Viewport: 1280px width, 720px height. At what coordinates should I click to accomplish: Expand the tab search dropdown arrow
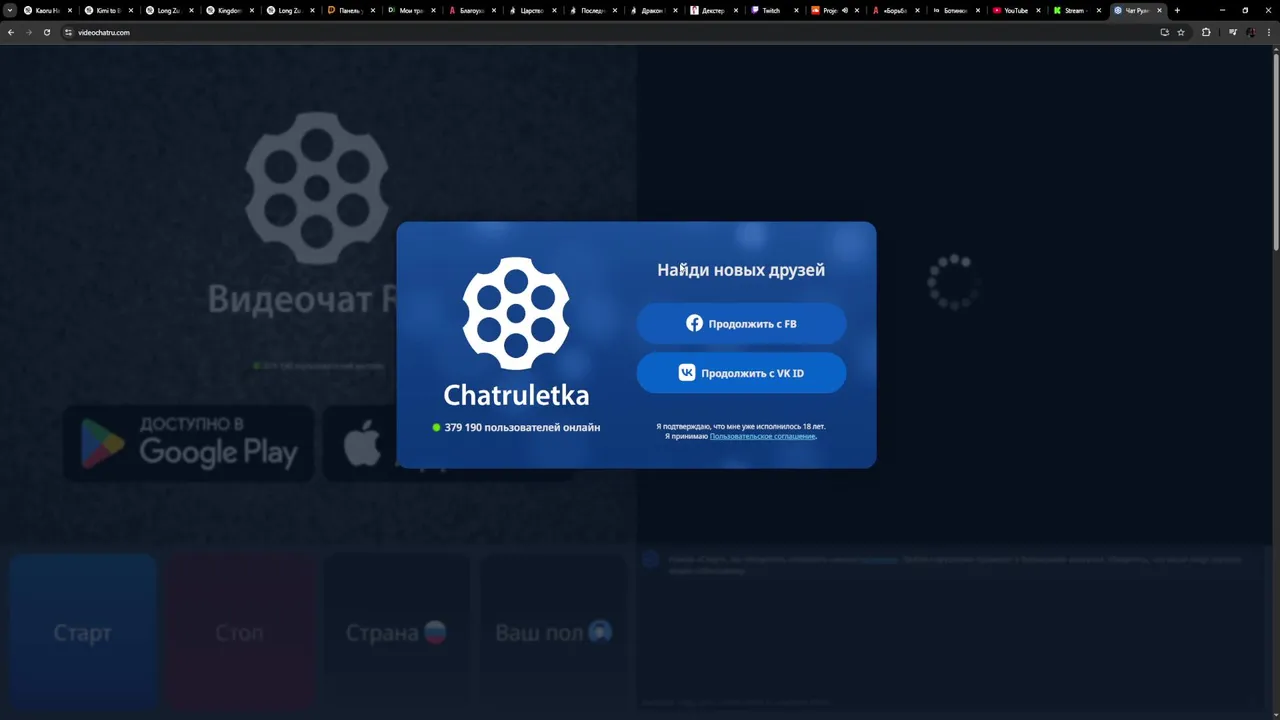tap(10, 10)
